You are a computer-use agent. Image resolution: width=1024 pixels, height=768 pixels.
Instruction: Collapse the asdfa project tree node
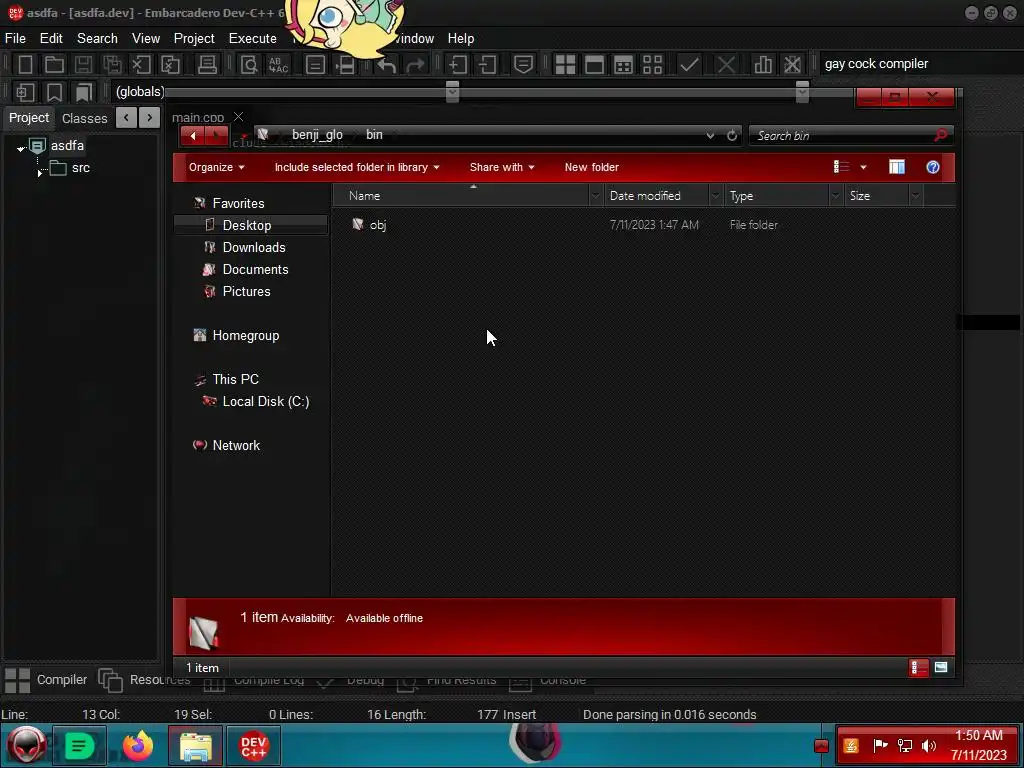20,149
